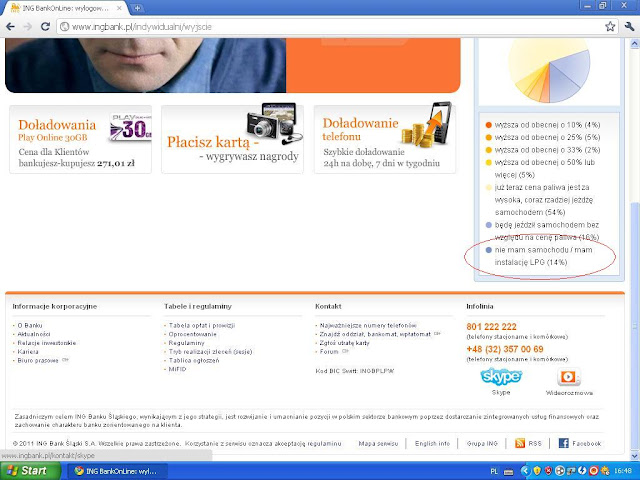Click the Informacje korporacyjne heading

tap(55, 306)
